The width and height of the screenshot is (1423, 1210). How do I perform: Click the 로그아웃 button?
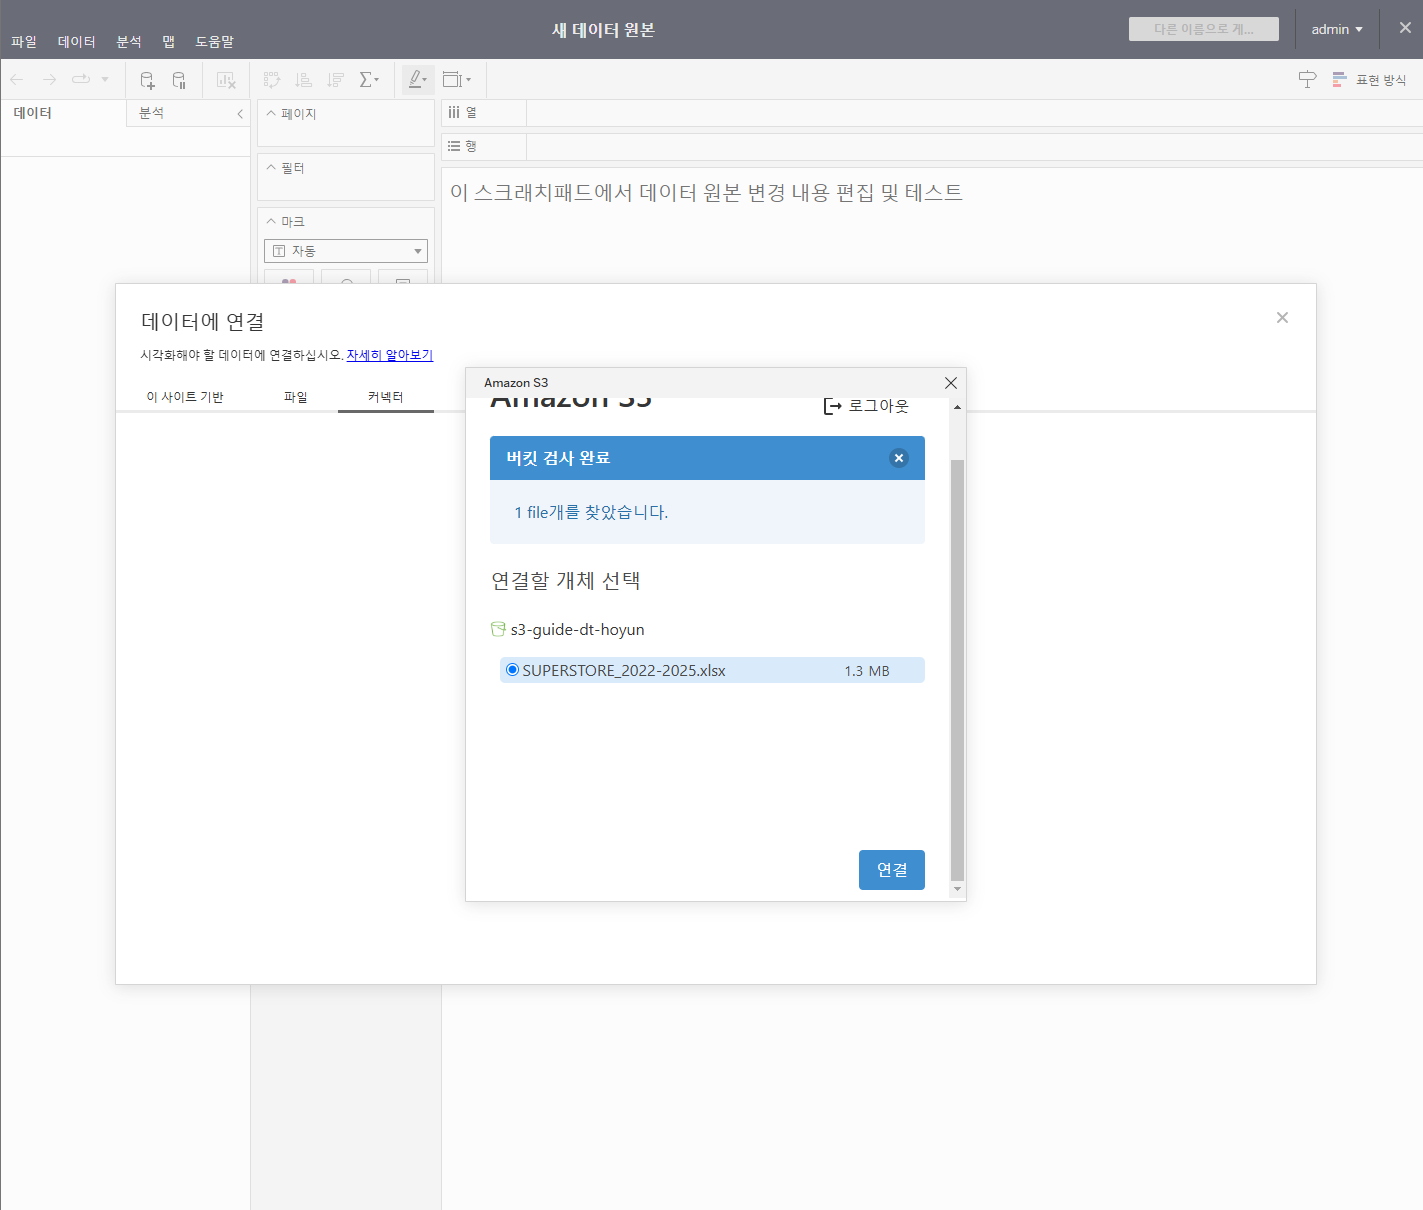pos(866,406)
